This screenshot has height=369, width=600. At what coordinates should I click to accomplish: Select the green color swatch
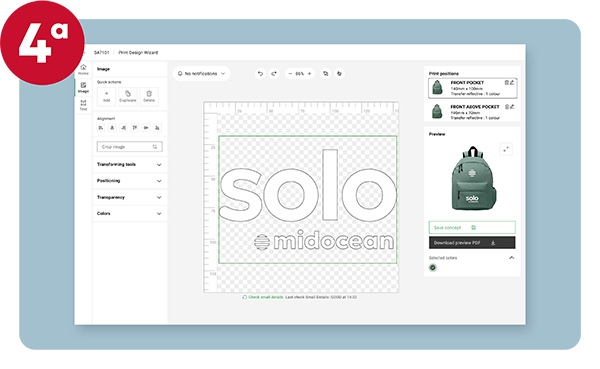click(433, 268)
